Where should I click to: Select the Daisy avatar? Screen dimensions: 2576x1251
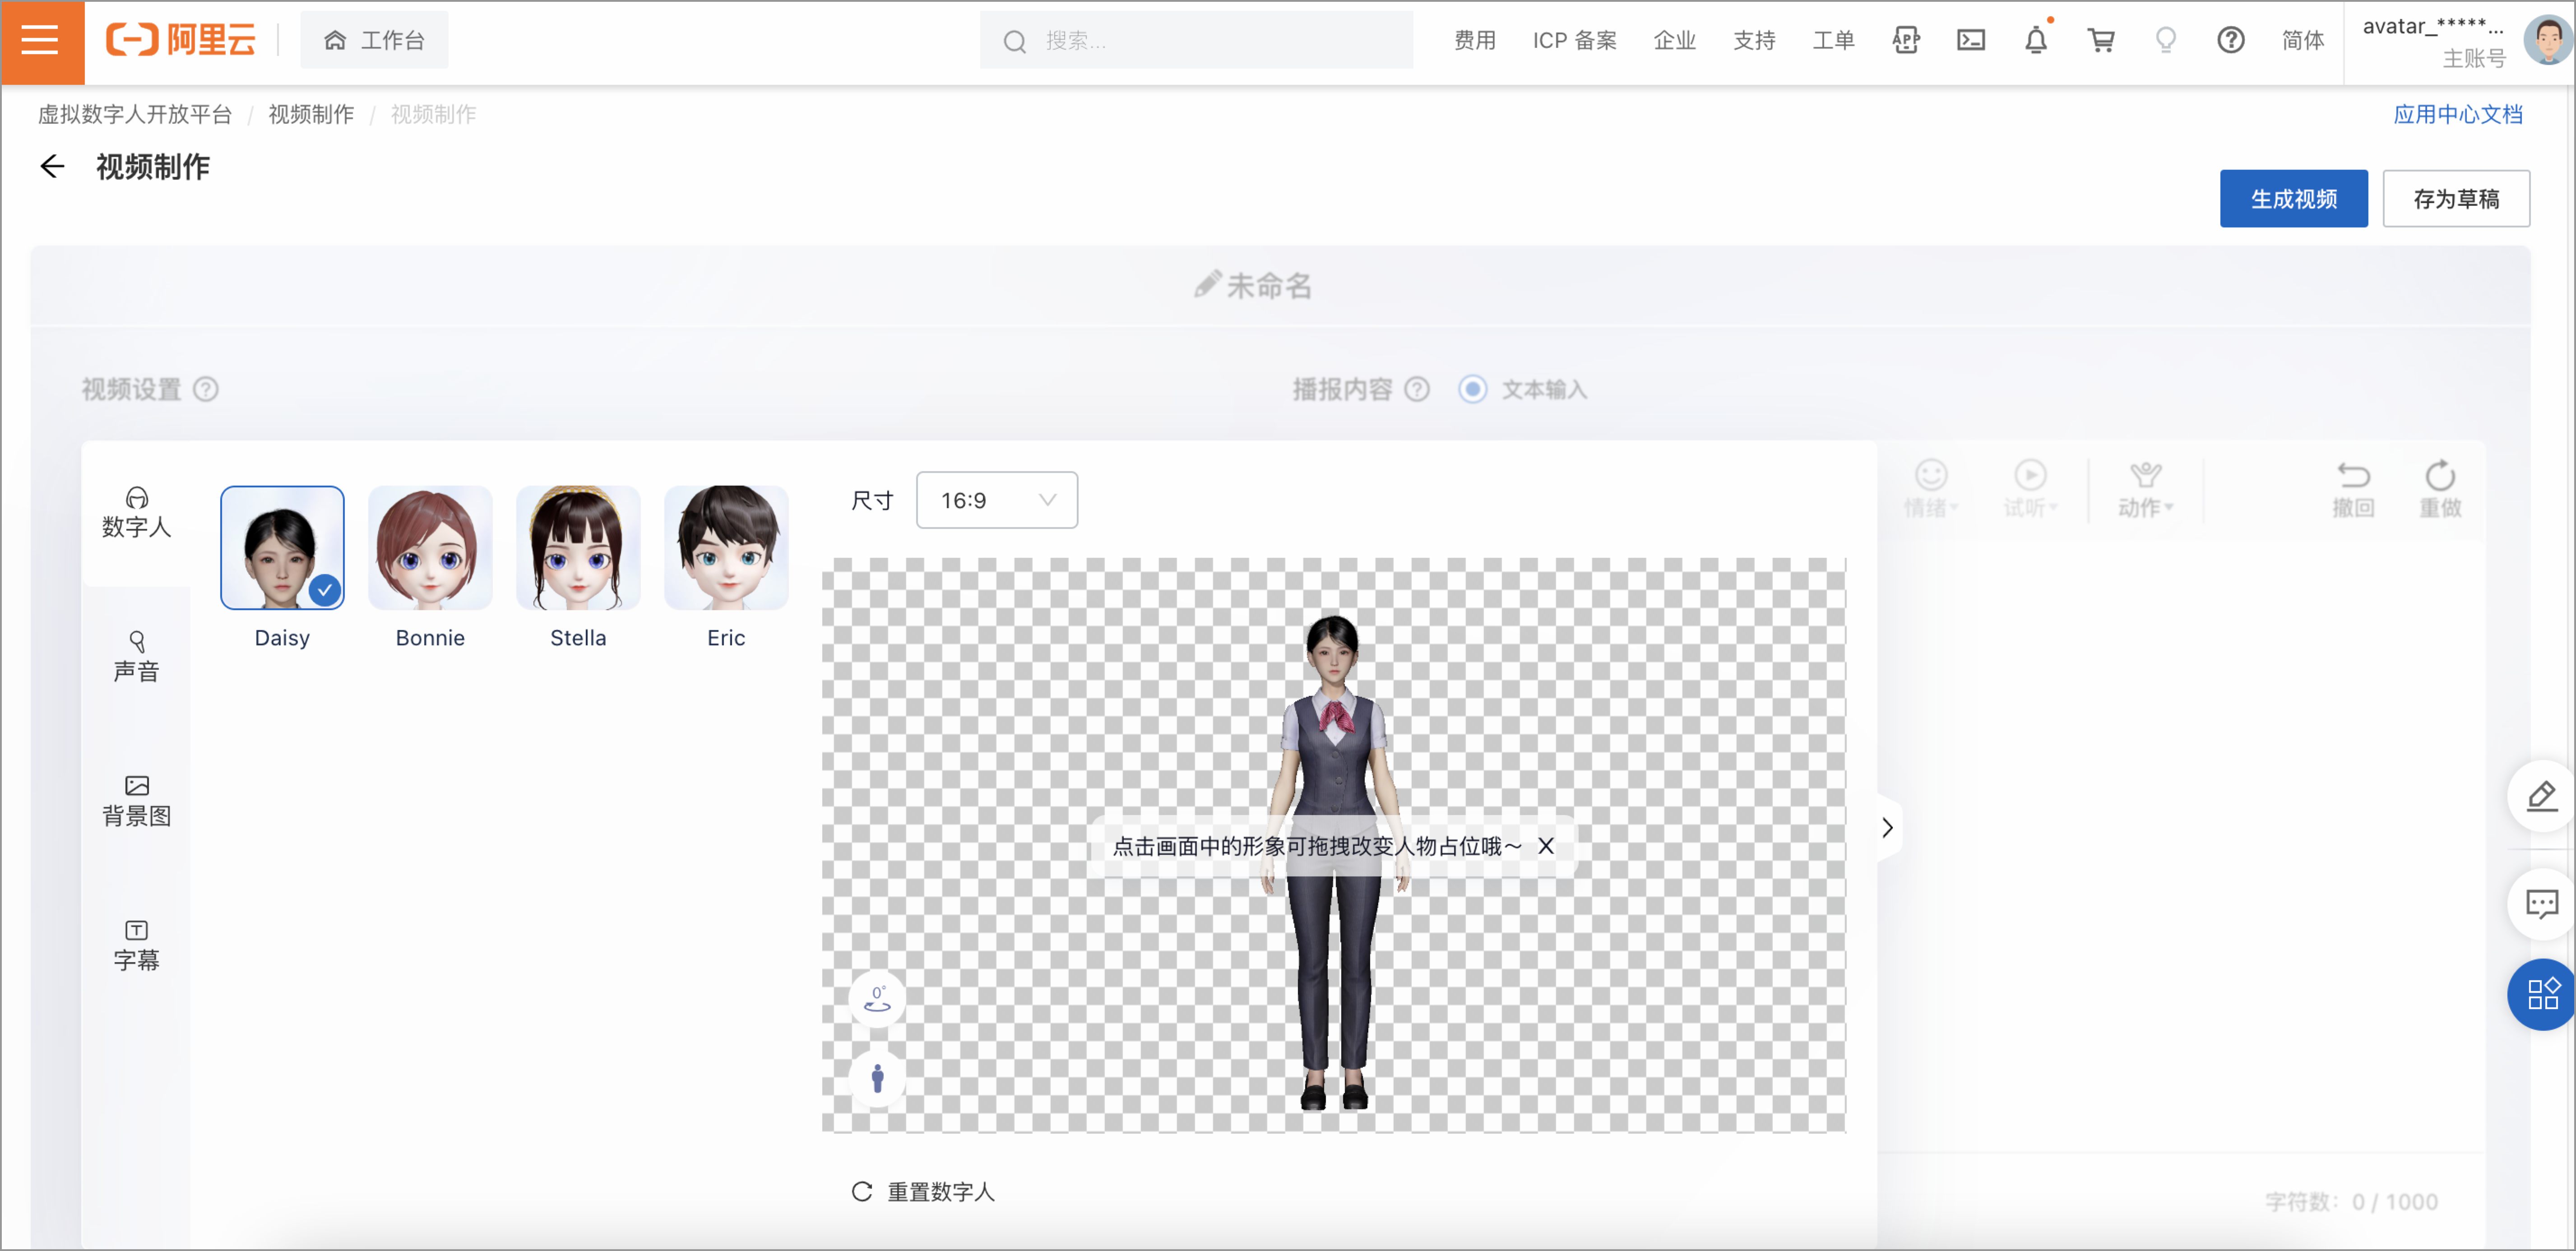tap(282, 548)
